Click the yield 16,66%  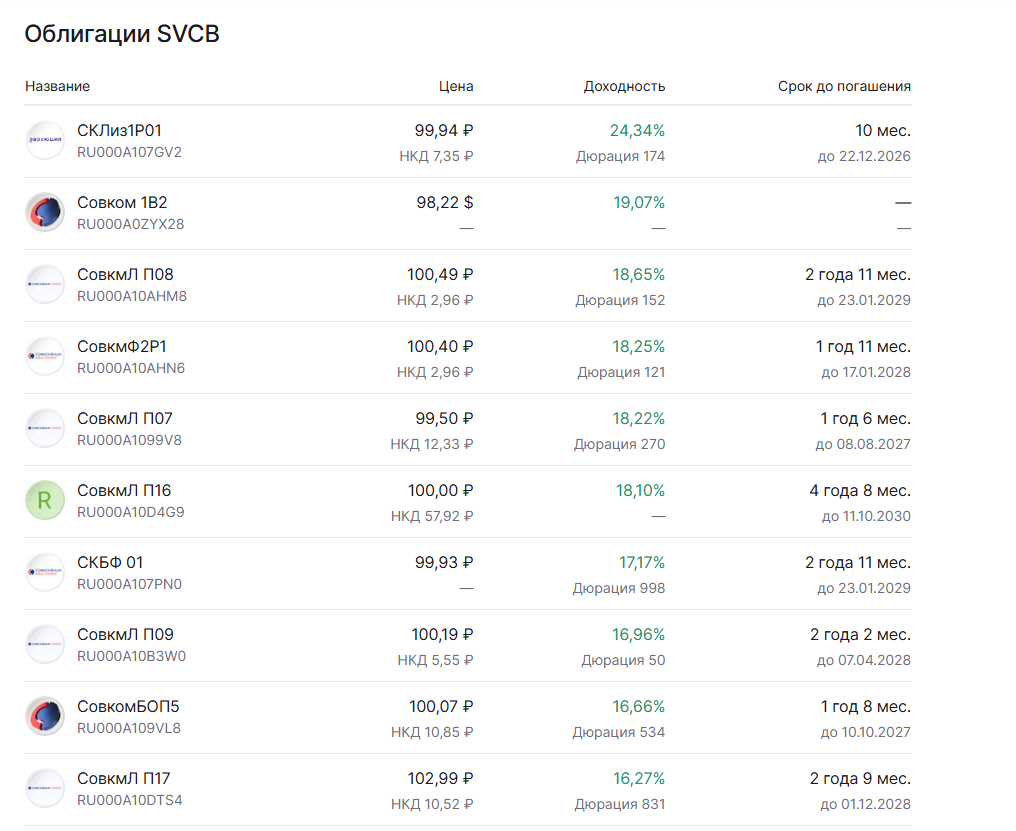coord(639,706)
